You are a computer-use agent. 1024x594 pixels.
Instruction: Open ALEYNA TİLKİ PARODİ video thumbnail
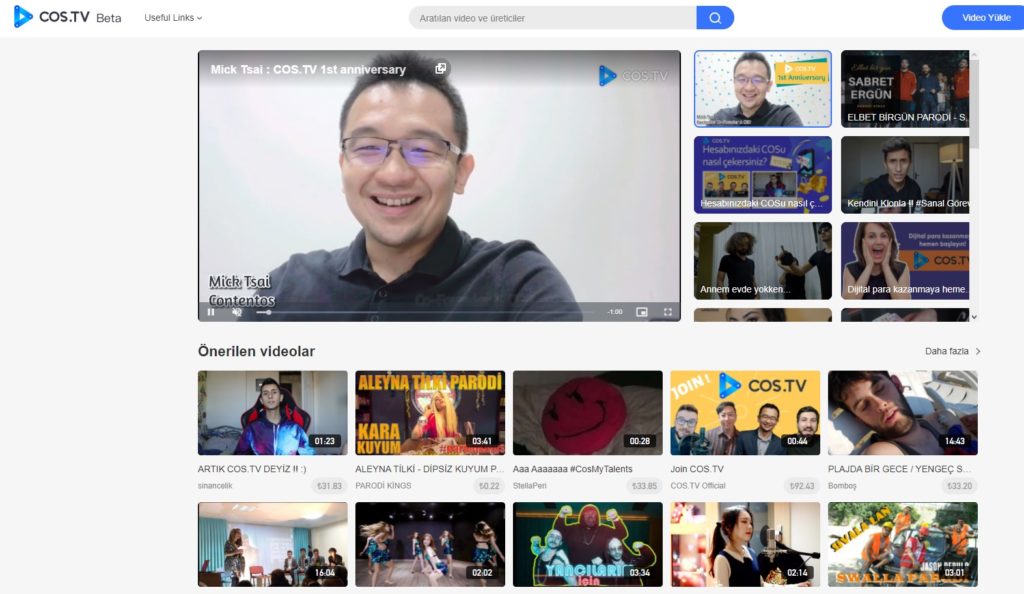pyautogui.click(x=430, y=413)
